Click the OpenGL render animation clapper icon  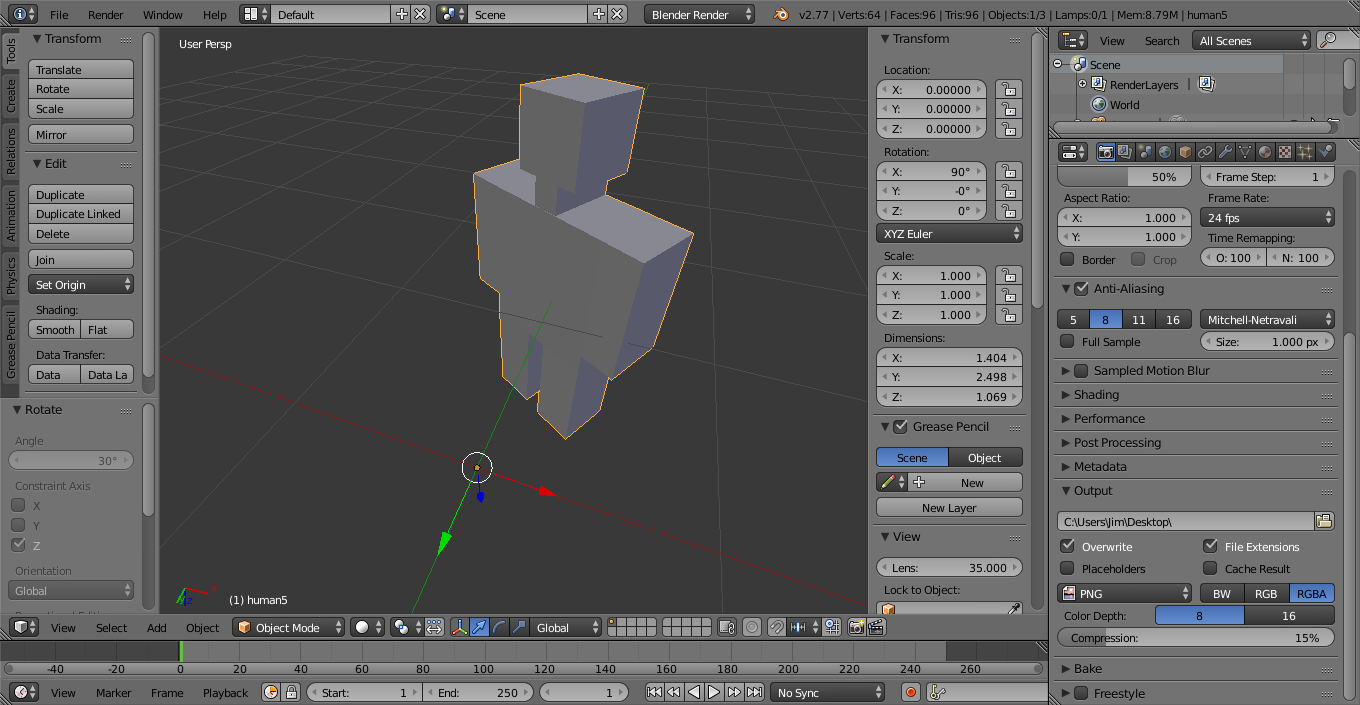pos(876,627)
